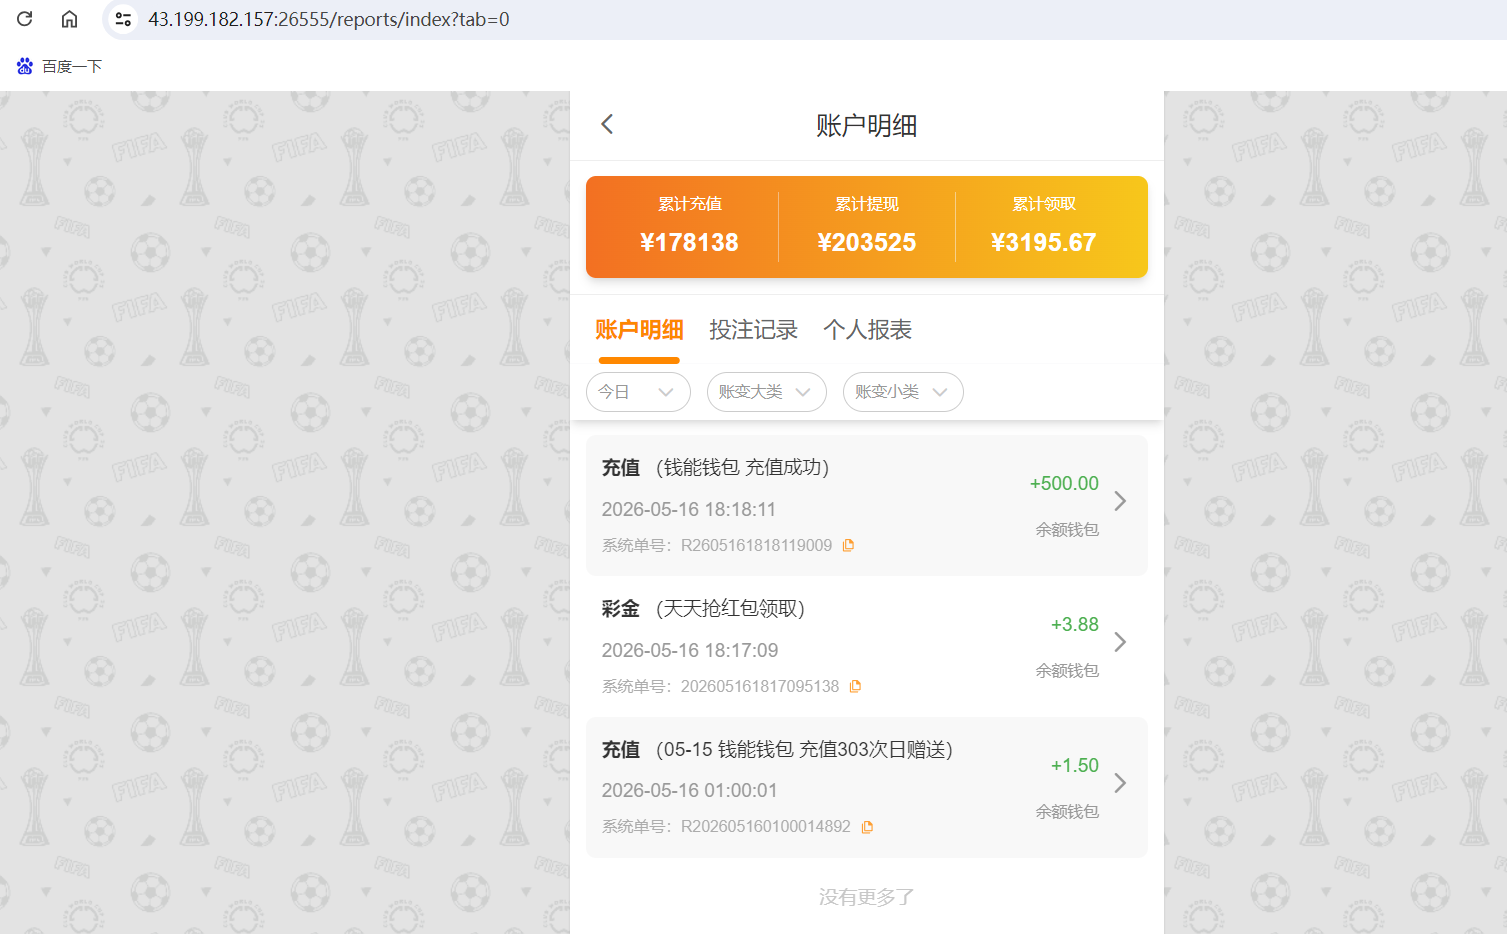1507x934 pixels.
Task: Open the 账变小类 filter dropdown
Action: point(903,392)
